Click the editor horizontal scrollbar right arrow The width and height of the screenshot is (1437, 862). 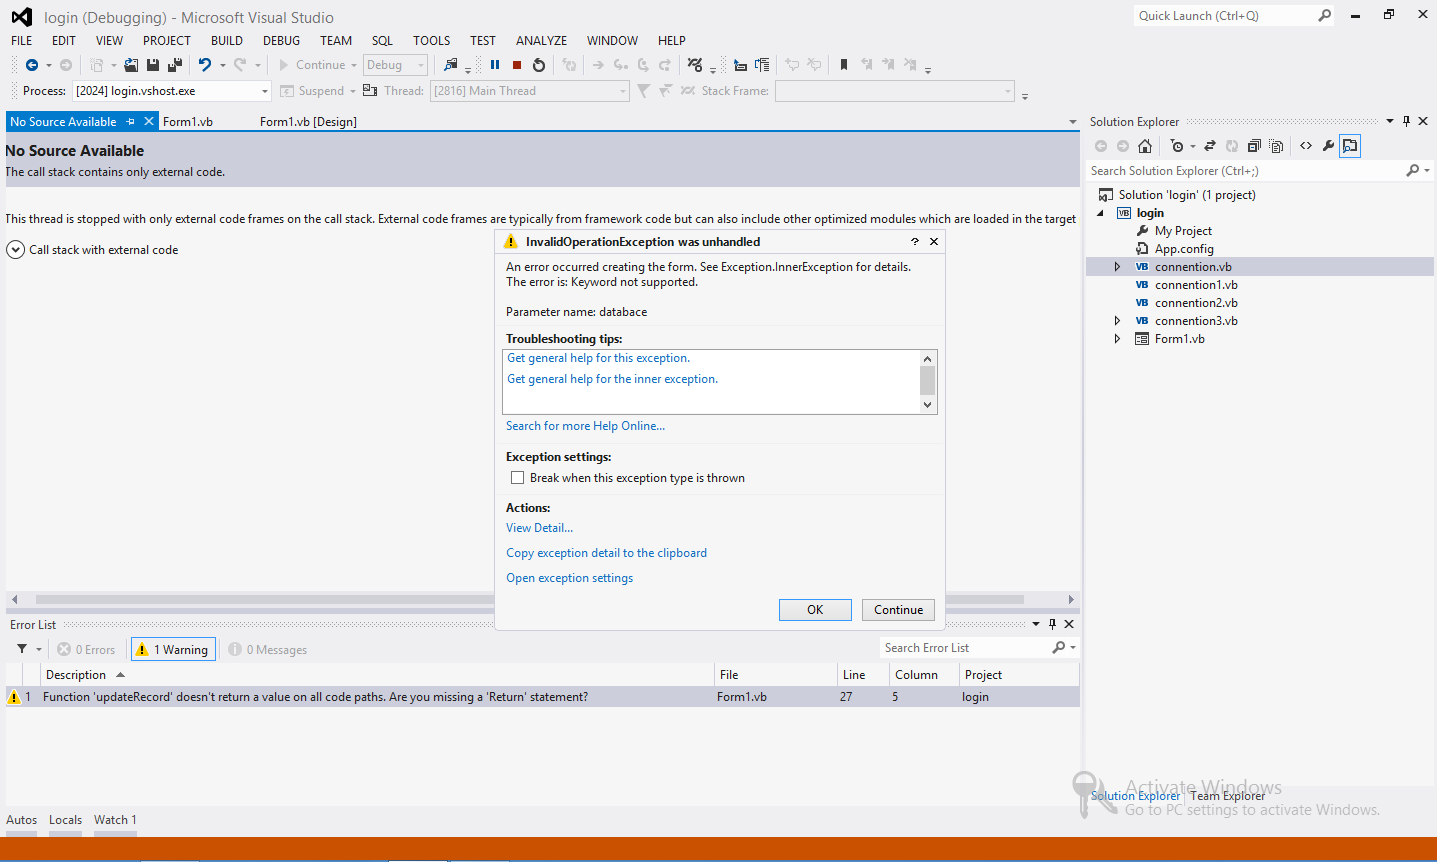[1071, 600]
